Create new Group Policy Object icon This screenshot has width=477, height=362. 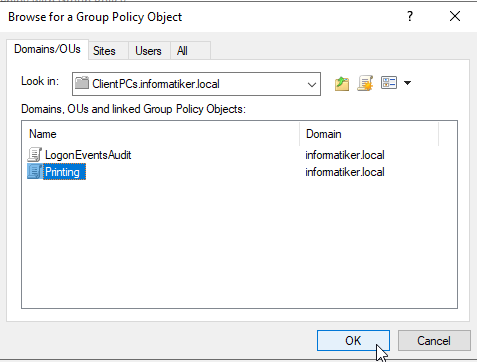365,83
